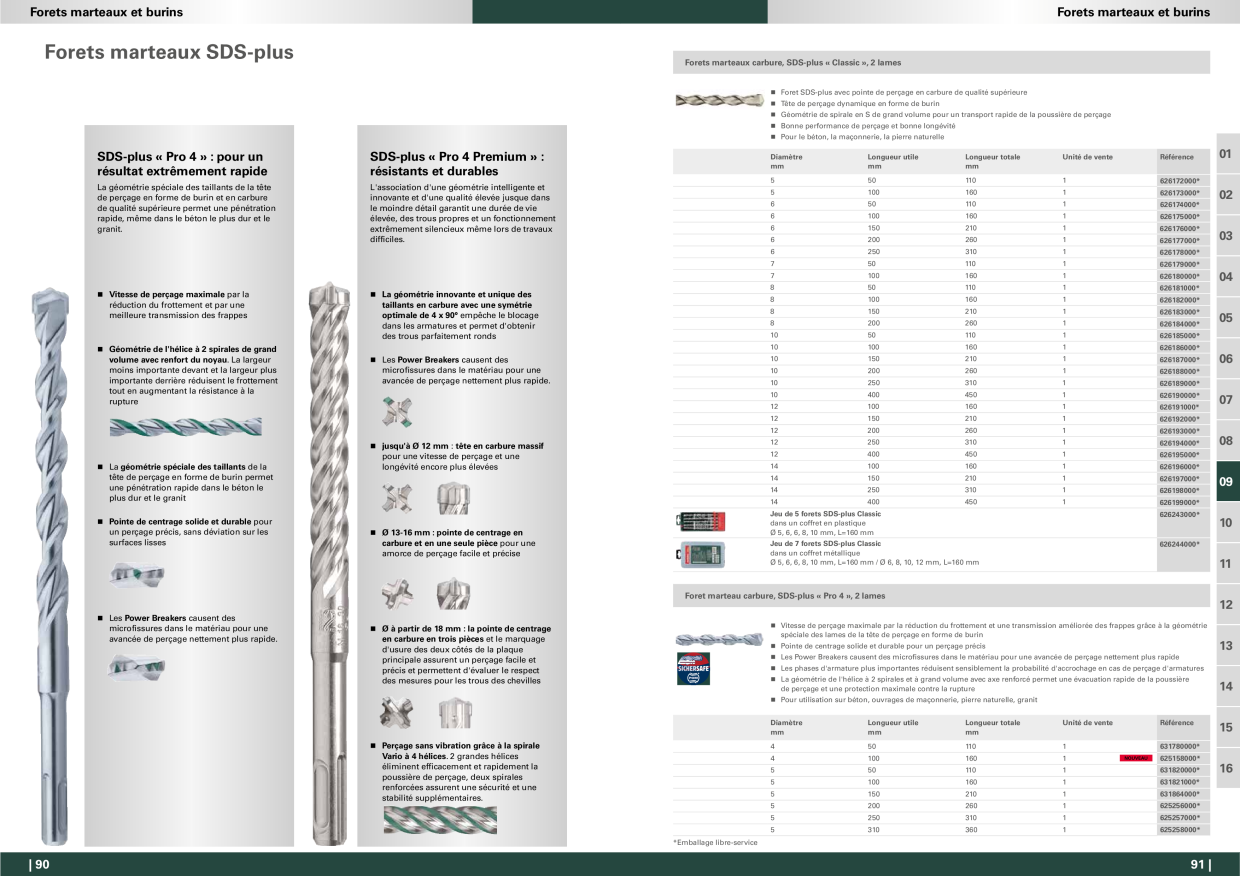
Task: Click section bar 'Forets marteaux carbure, SDS-plus « Classic », 2 lames'
Action: coord(942,62)
